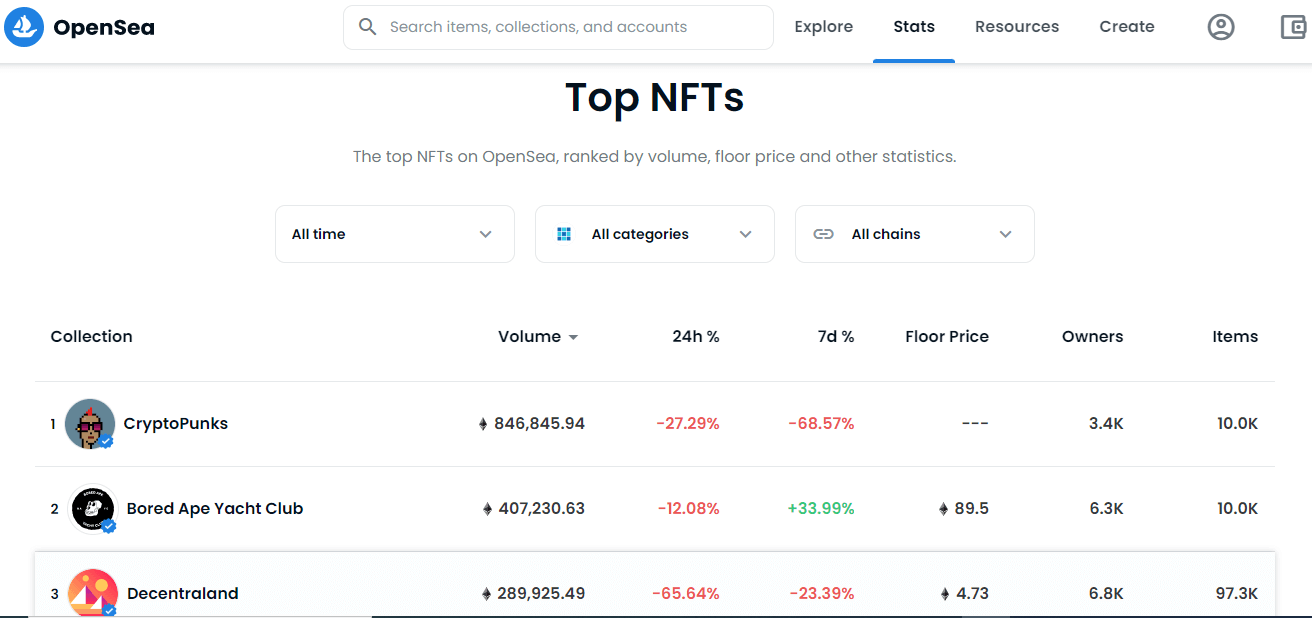Screen dimensions: 1312x618
Task: Click the Create link
Action: [x=1126, y=27]
